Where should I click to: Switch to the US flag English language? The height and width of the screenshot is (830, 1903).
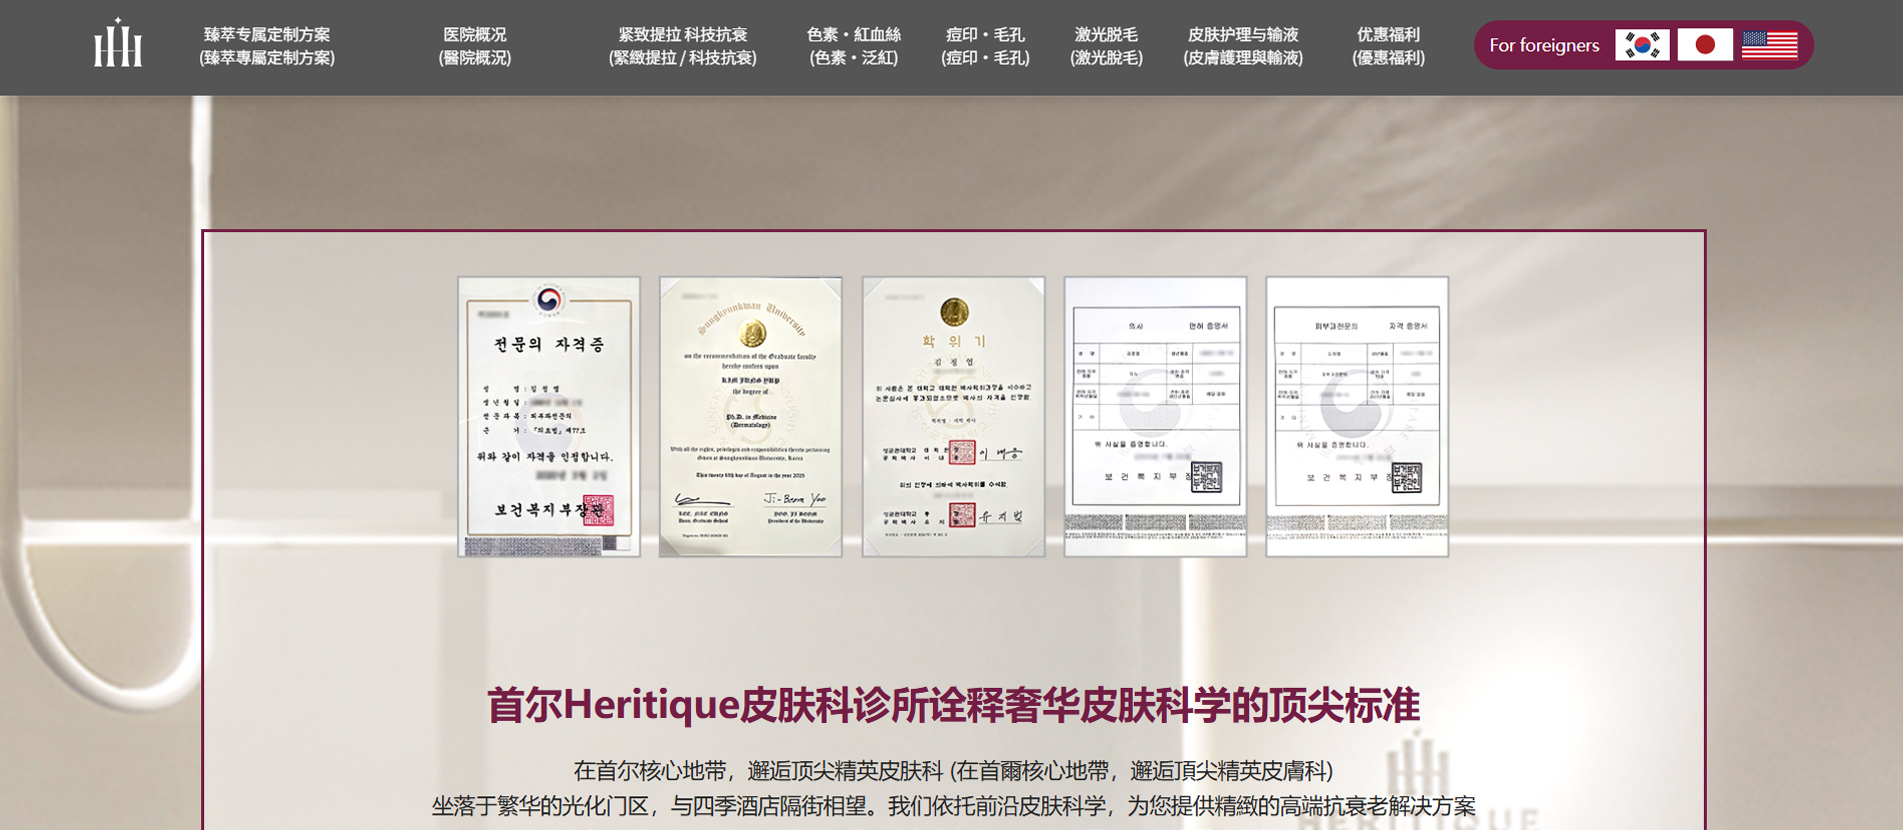tap(1769, 45)
